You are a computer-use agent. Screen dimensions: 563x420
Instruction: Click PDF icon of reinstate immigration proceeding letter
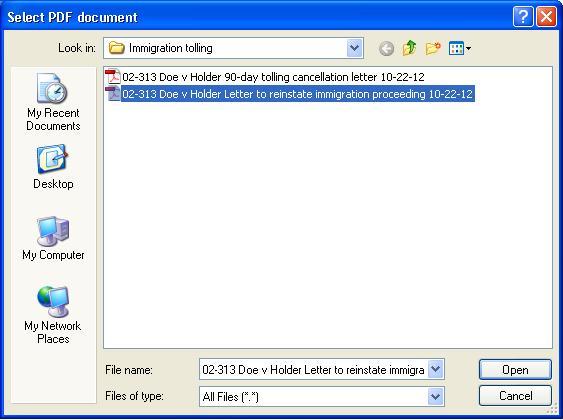pos(112,93)
